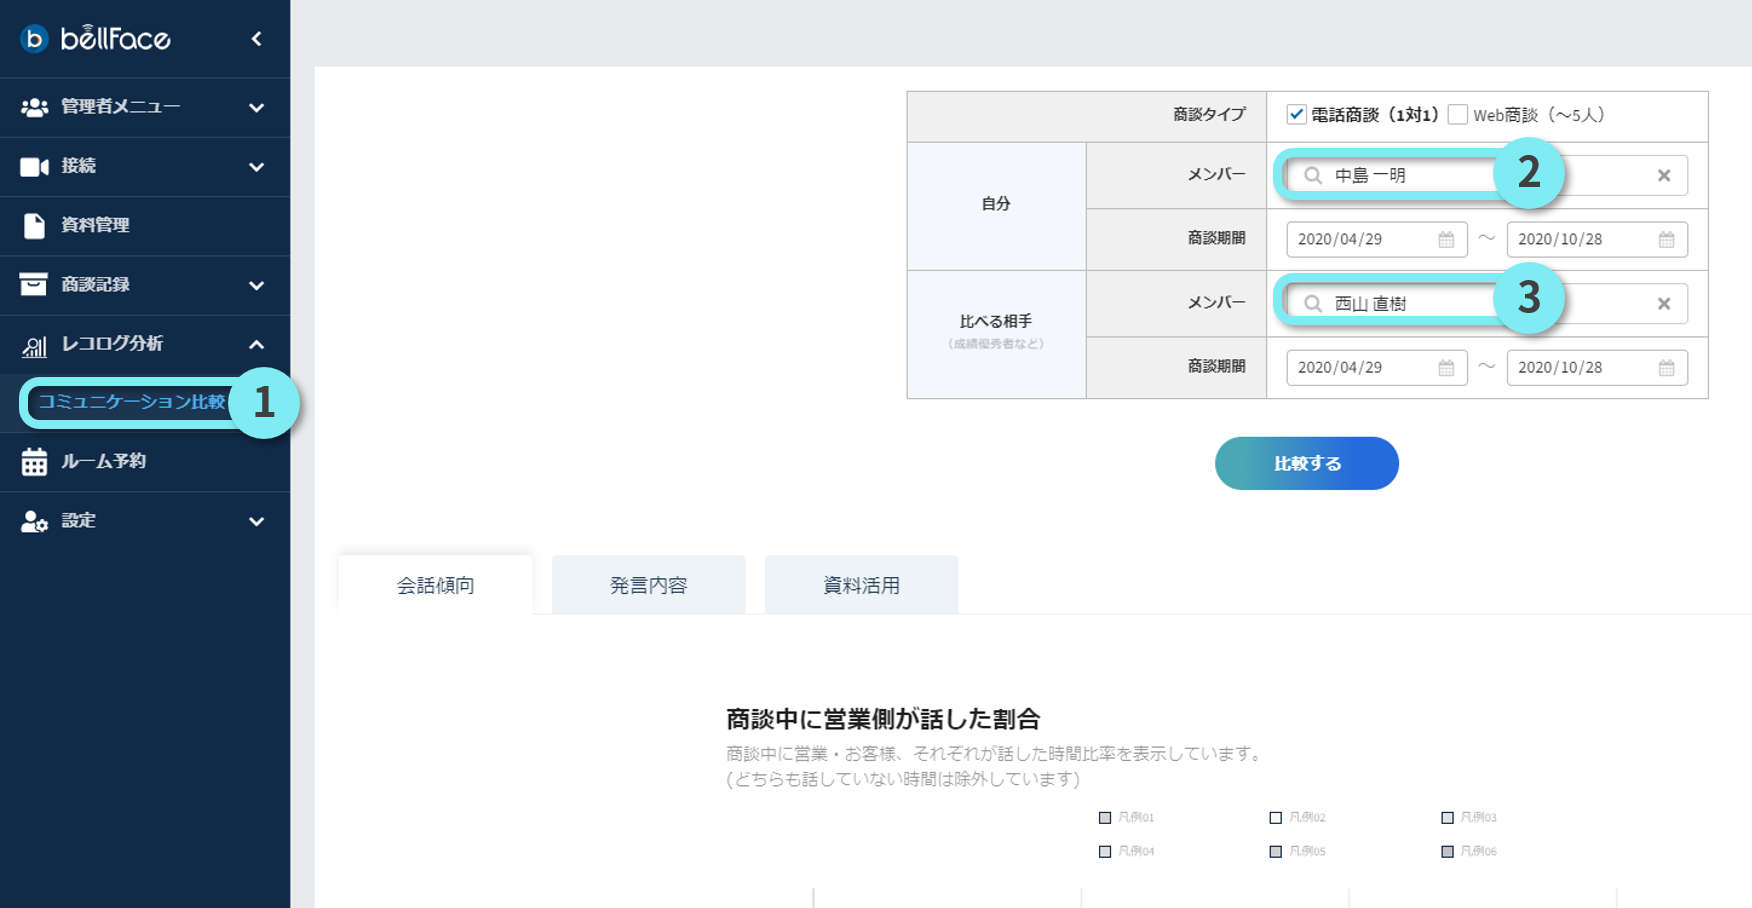Clear the 中島 一明 member selection
Viewport: 1752px width, 908px height.
pyautogui.click(x=1664, y=176)
